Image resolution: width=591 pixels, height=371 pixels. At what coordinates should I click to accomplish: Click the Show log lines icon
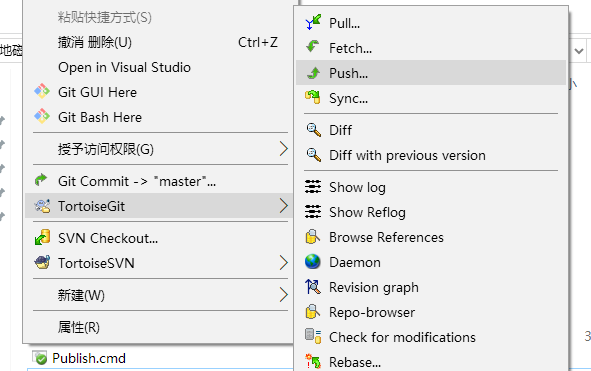click(x=313, y=187)
